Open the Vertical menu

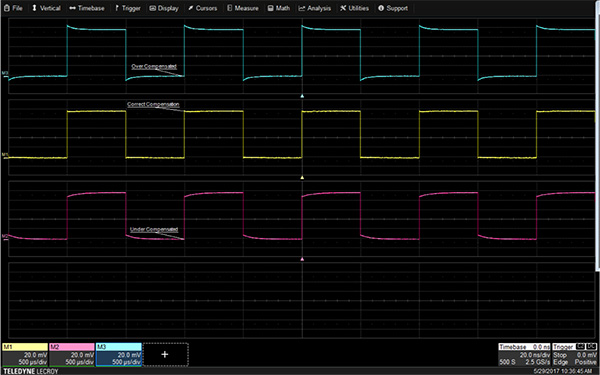(46, 8)
